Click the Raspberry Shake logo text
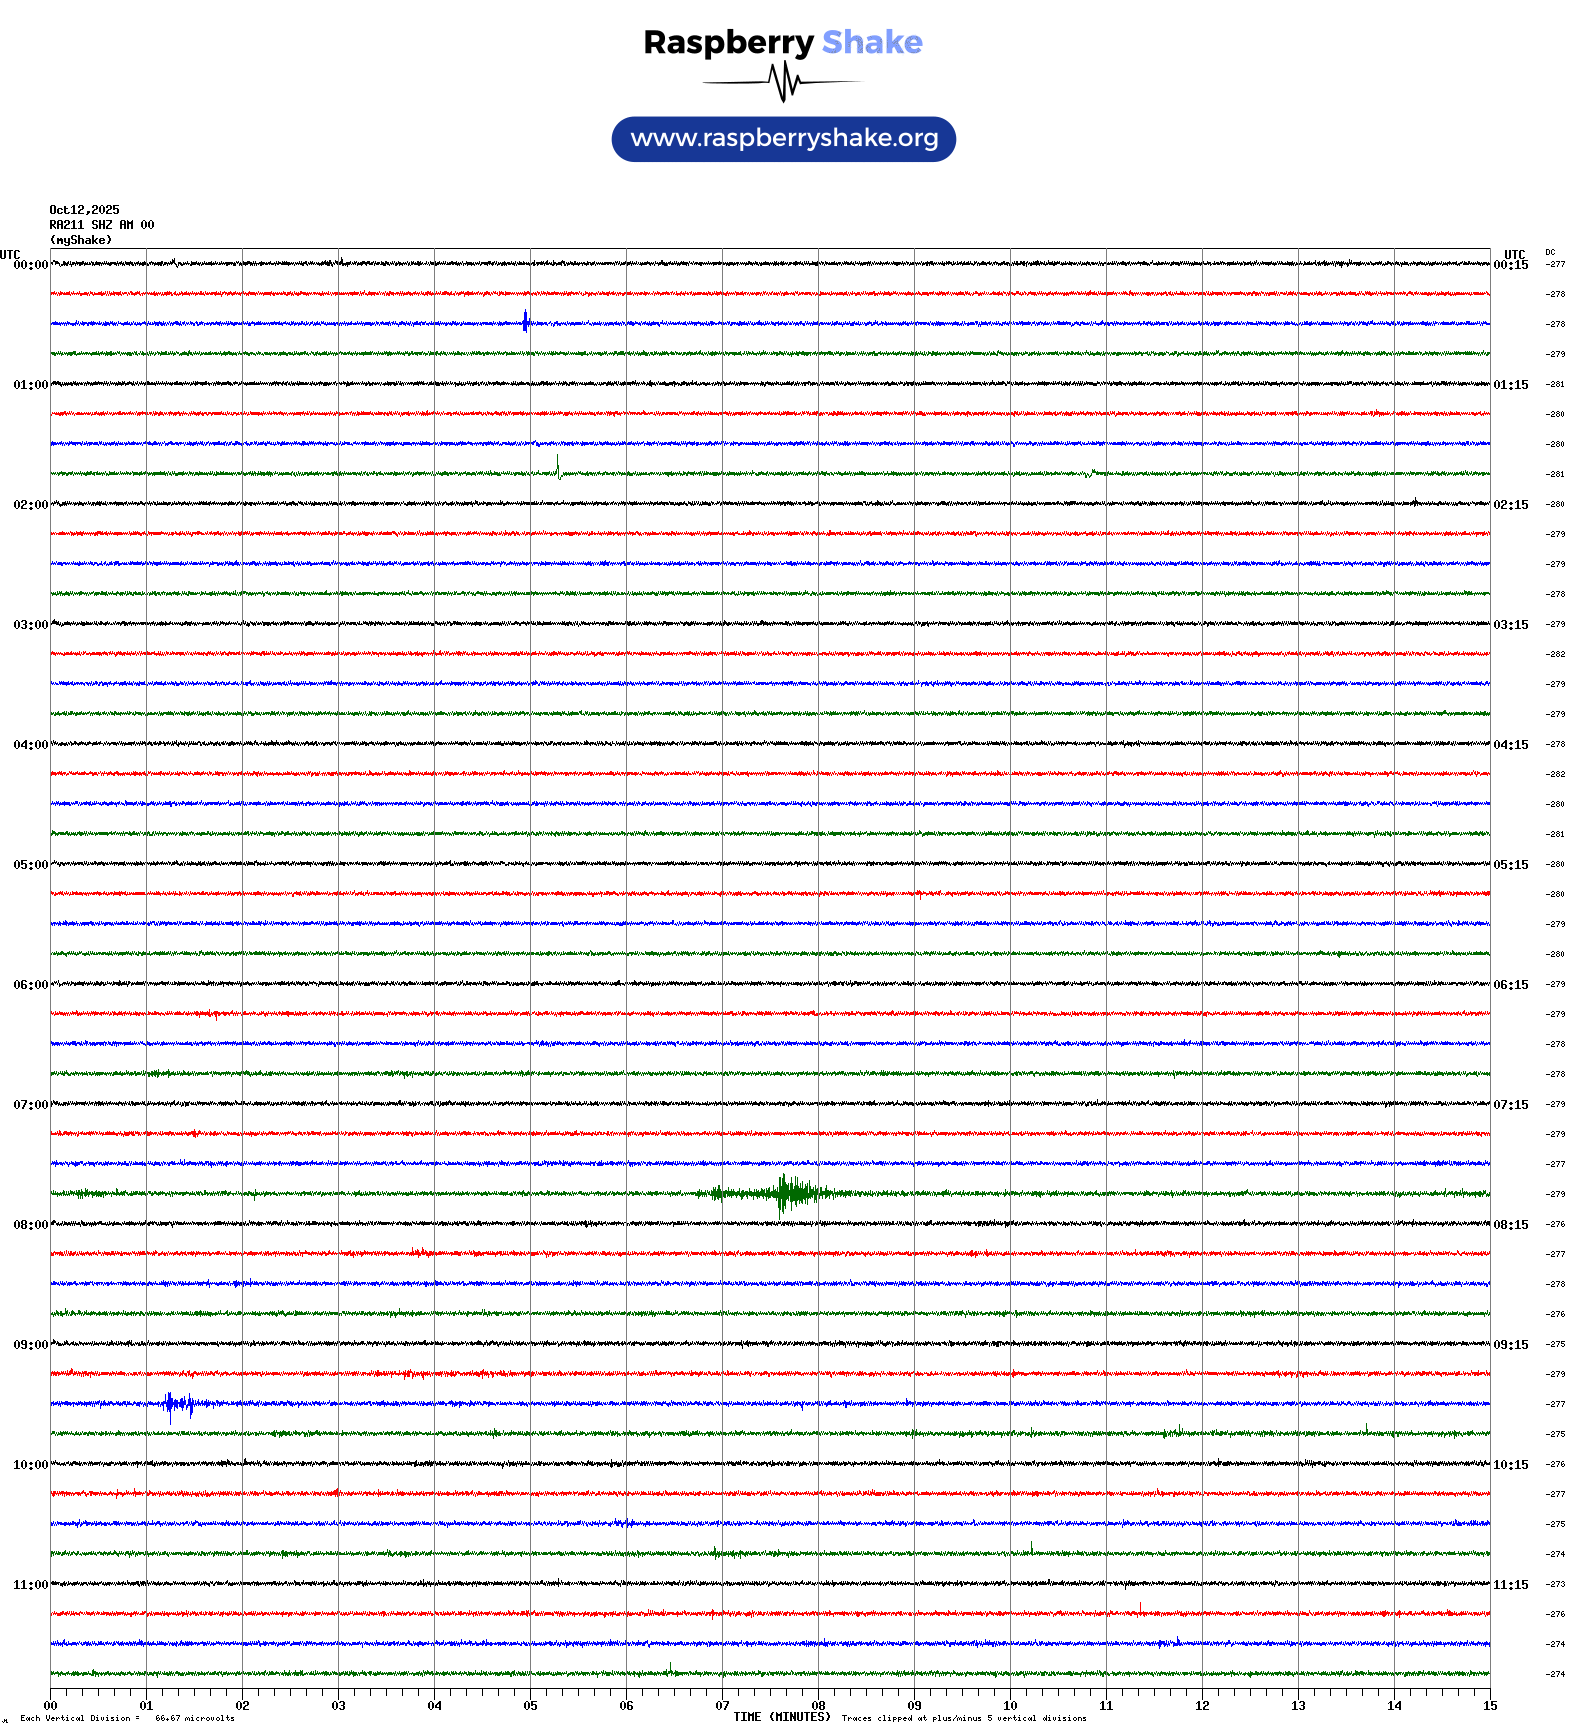Screen dimensions: 1570x1732 click(x=782, y=42)
